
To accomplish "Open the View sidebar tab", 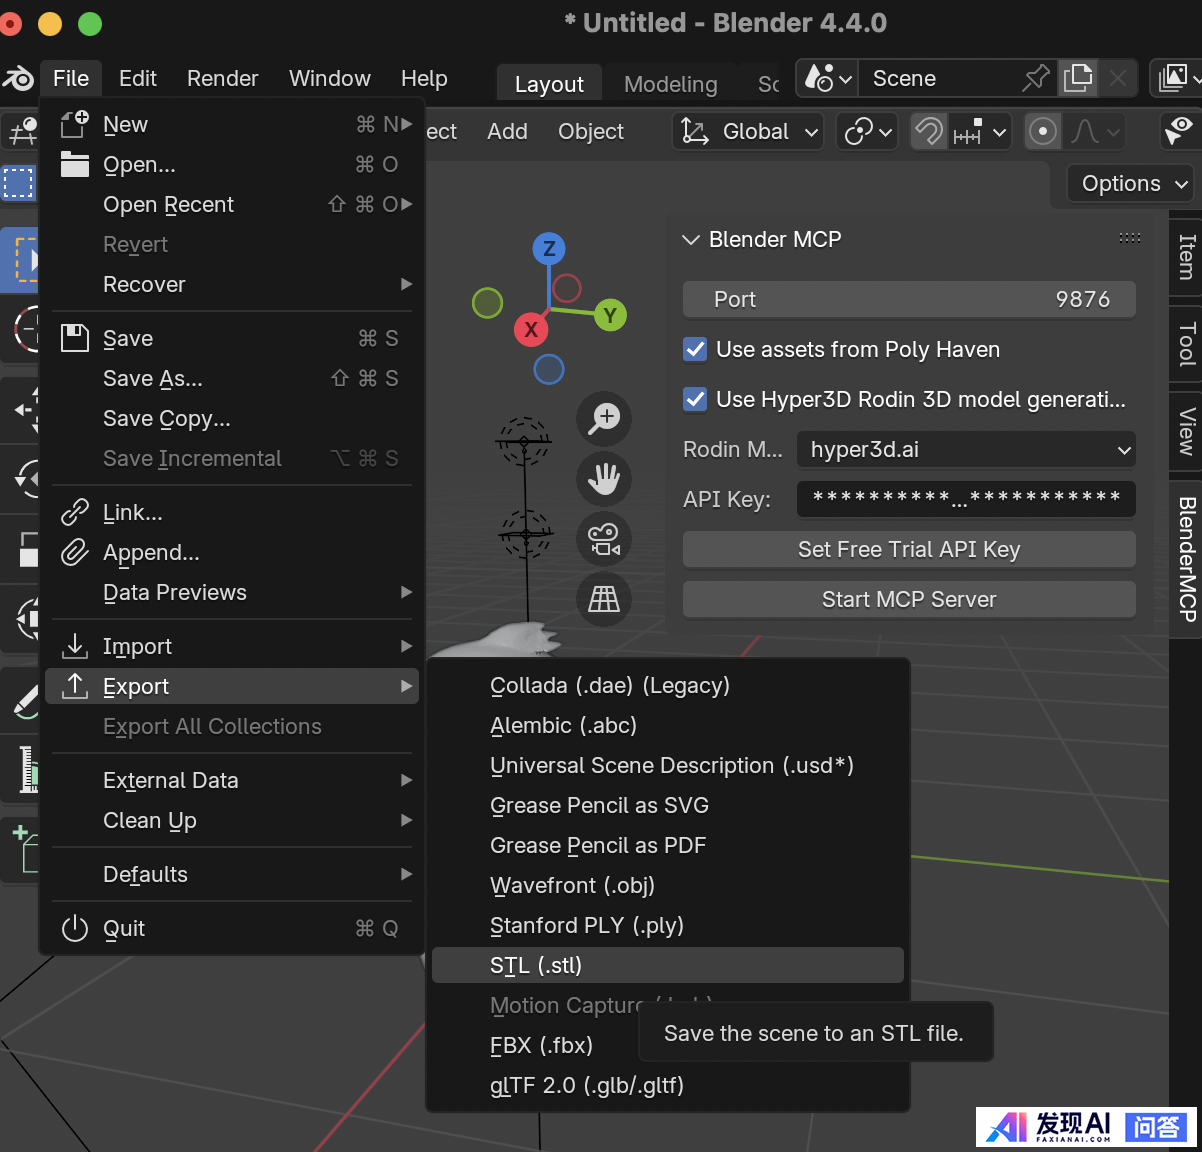I will pos(1186,431).
